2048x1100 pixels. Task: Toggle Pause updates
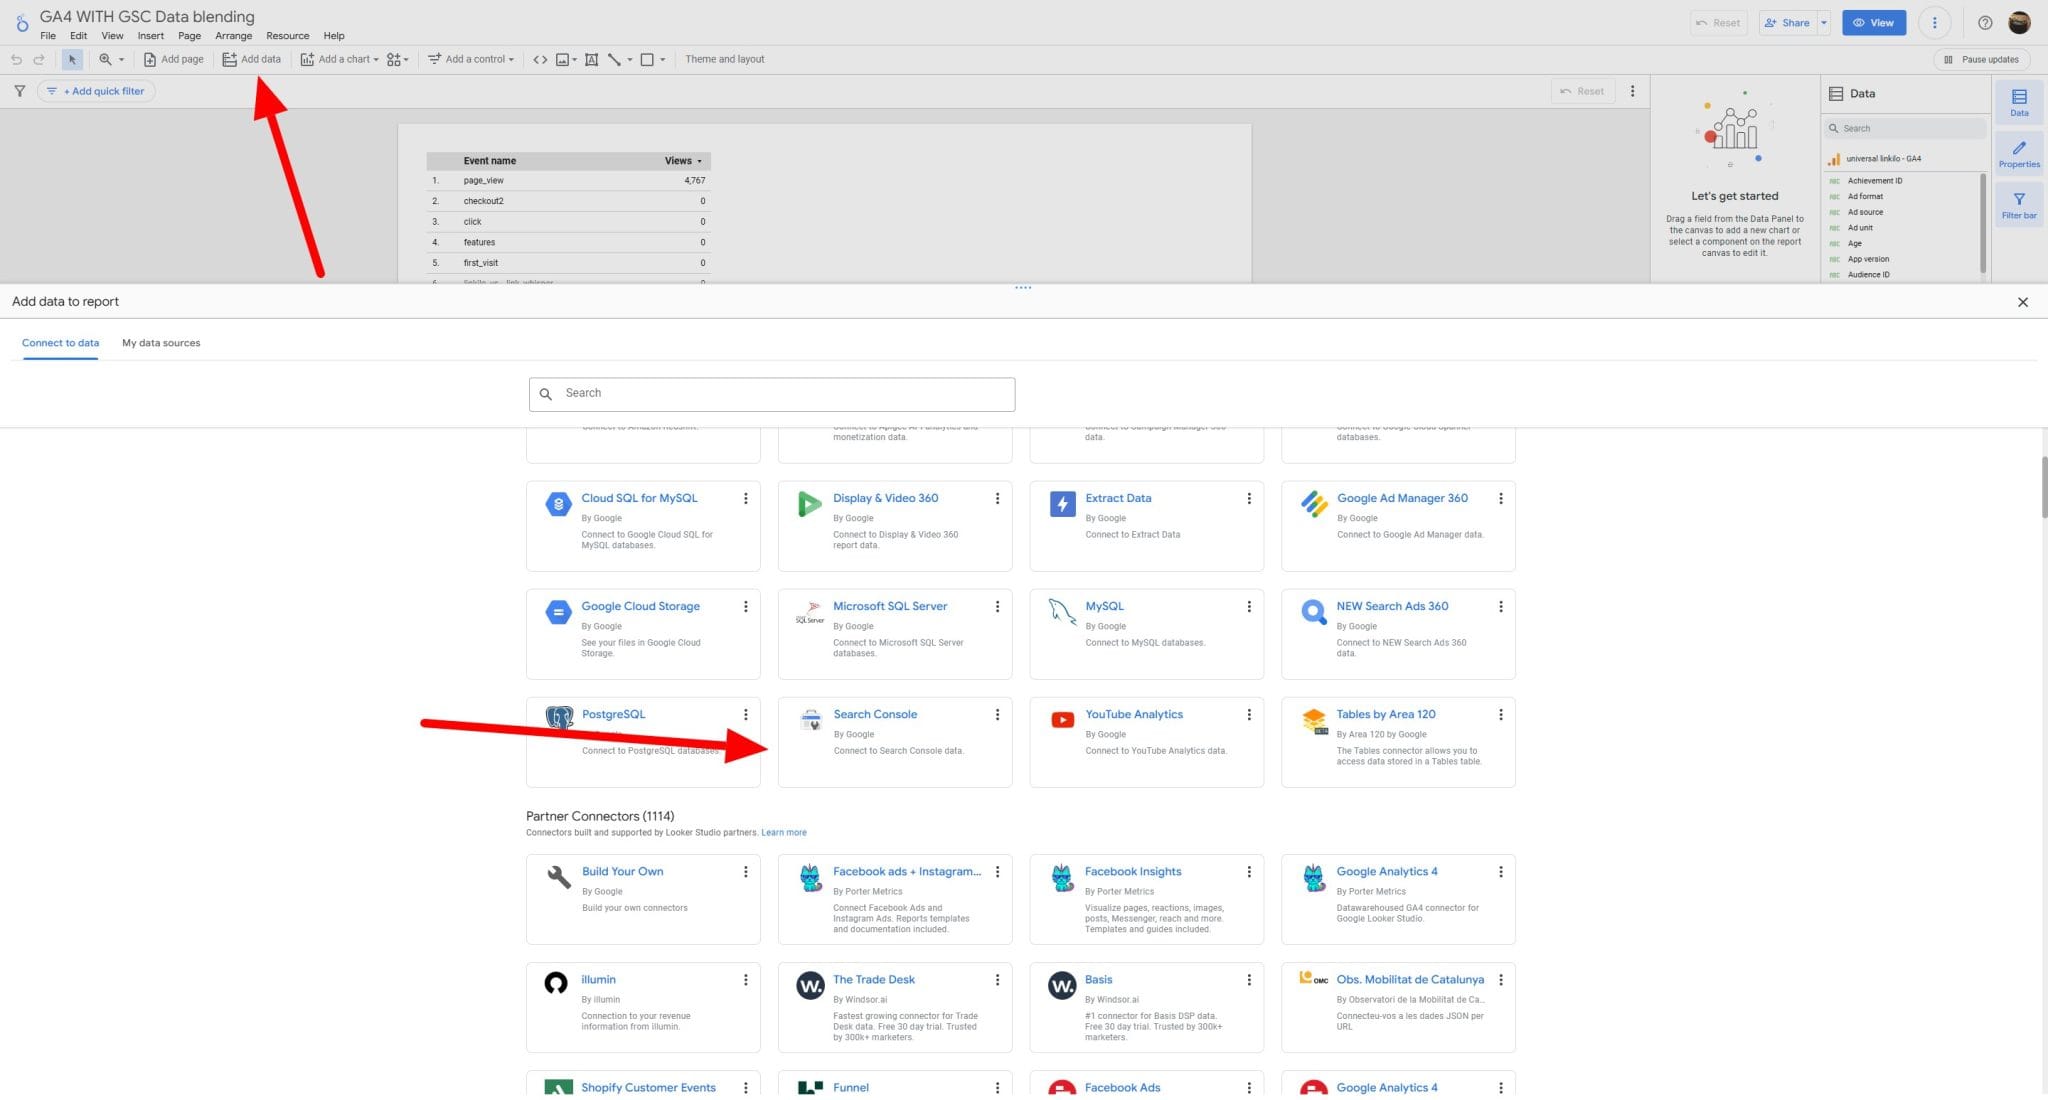click(x=1982, y=59)
